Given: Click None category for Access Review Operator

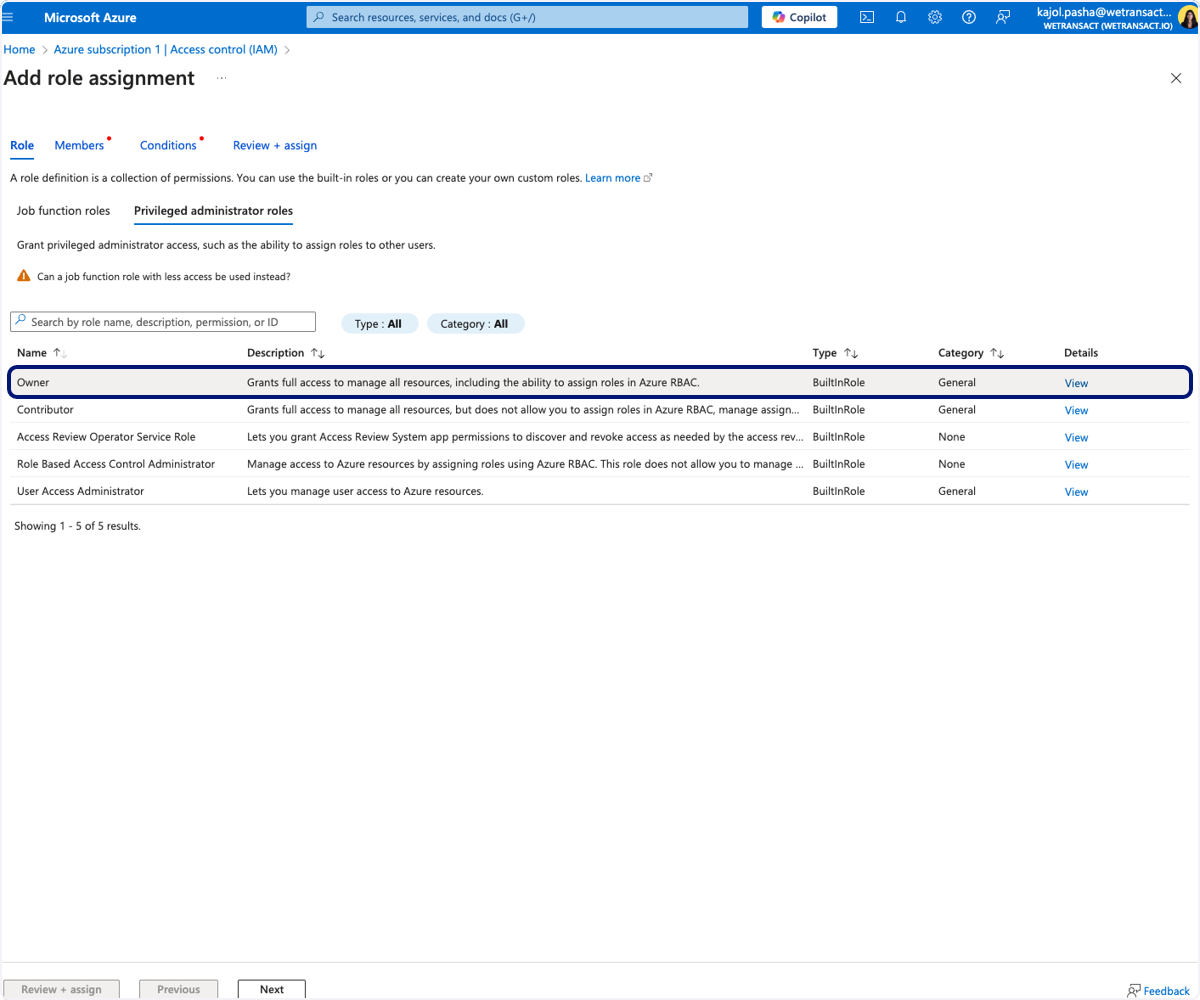Looking at the screenshot, I should 951,437.
